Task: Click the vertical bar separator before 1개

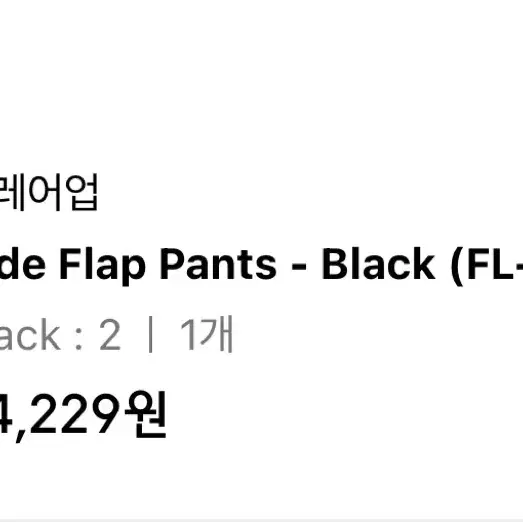Action: [150, 335]
